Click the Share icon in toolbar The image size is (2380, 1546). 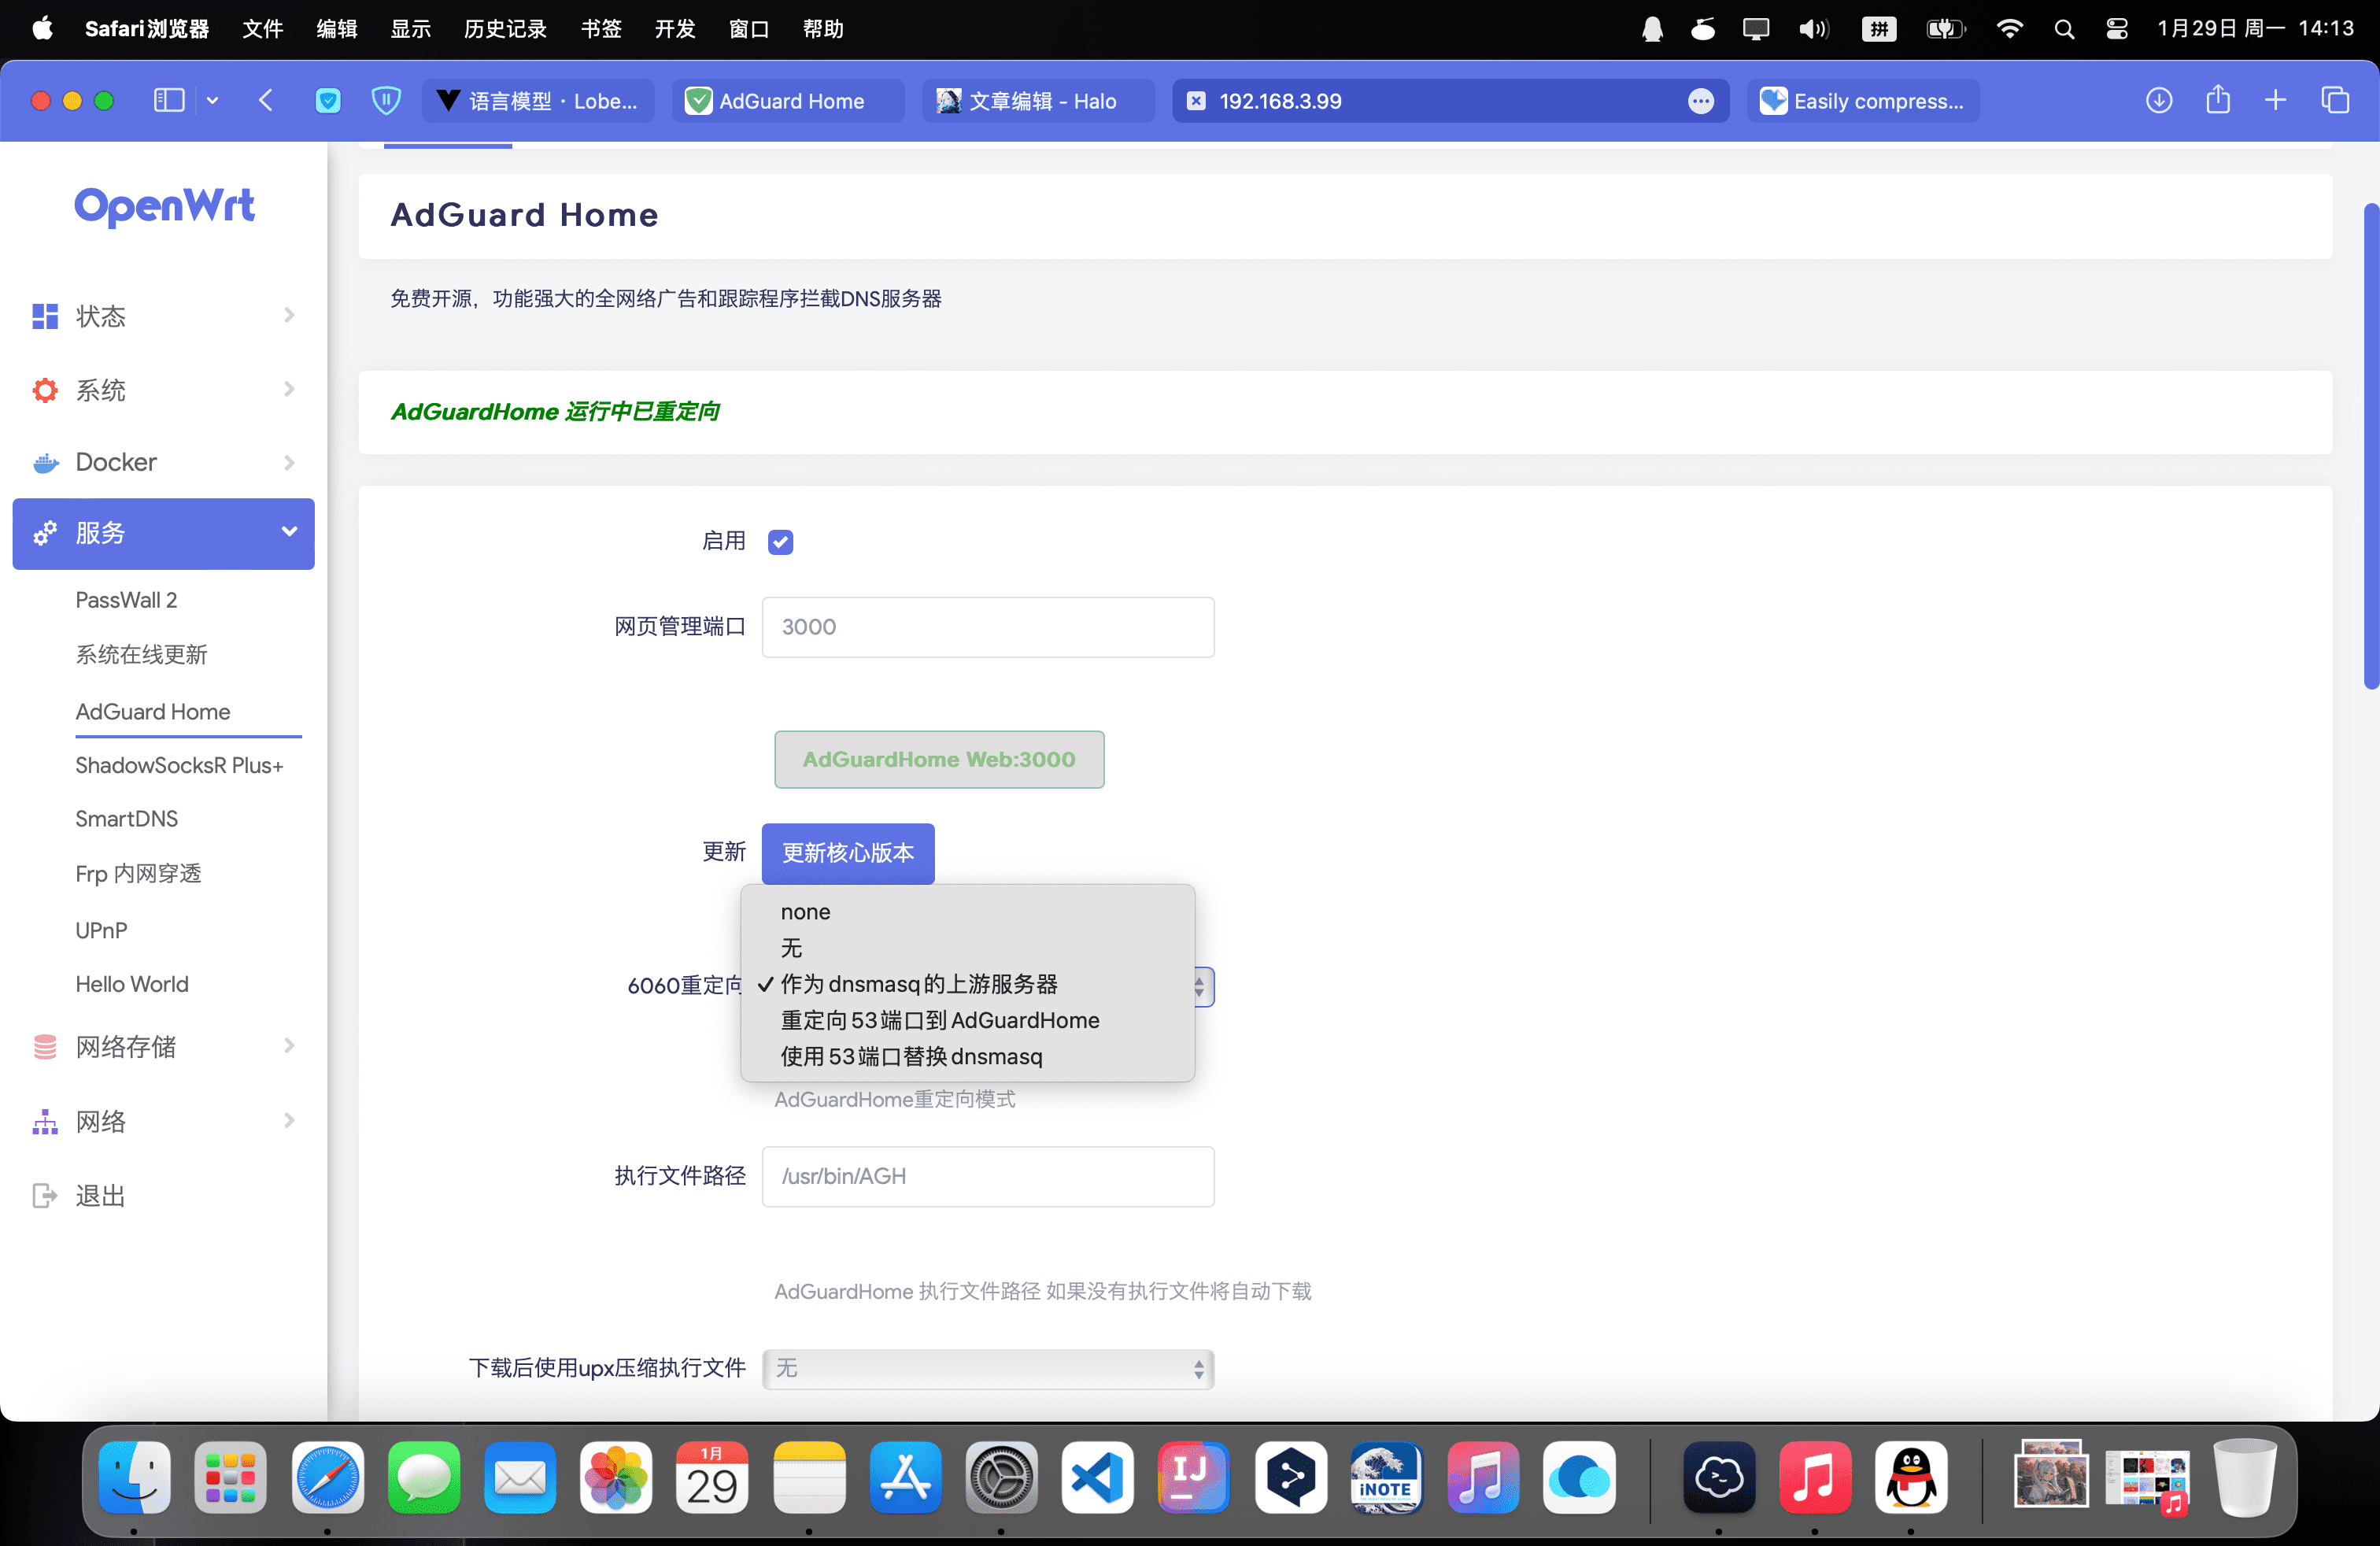pos(2218,99)
